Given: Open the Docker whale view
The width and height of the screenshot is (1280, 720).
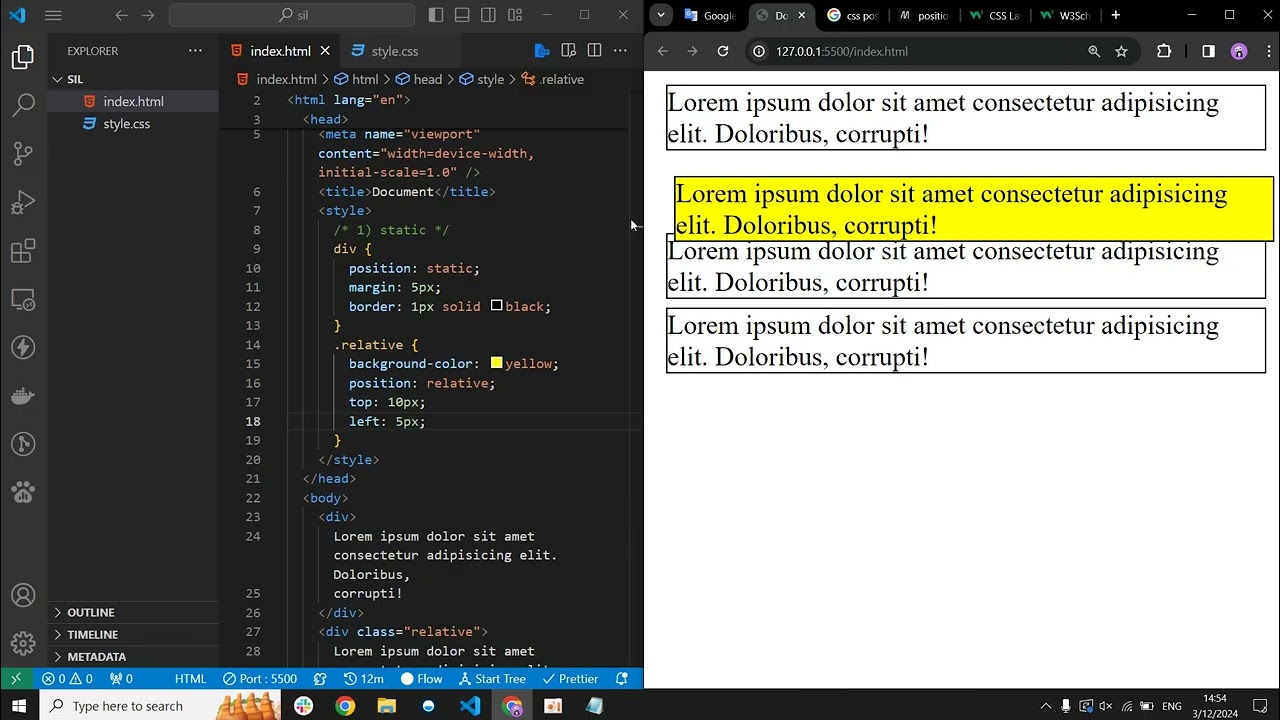Looking at the screenshot, I should (x=23, y=396).
